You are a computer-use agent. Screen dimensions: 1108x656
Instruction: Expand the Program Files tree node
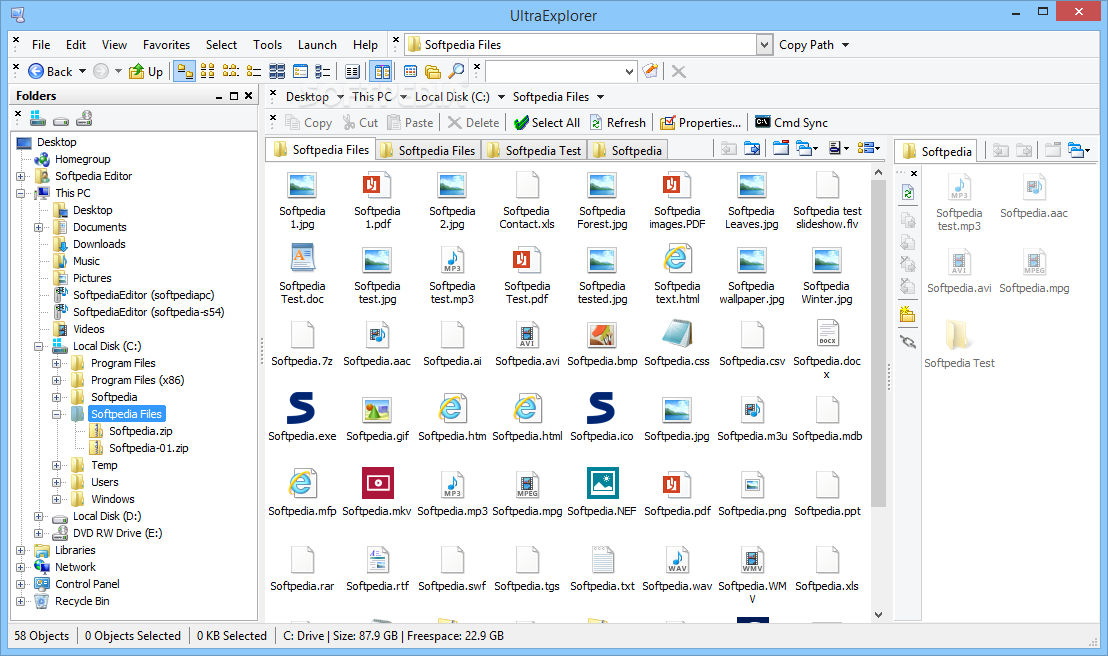(57, 363)
